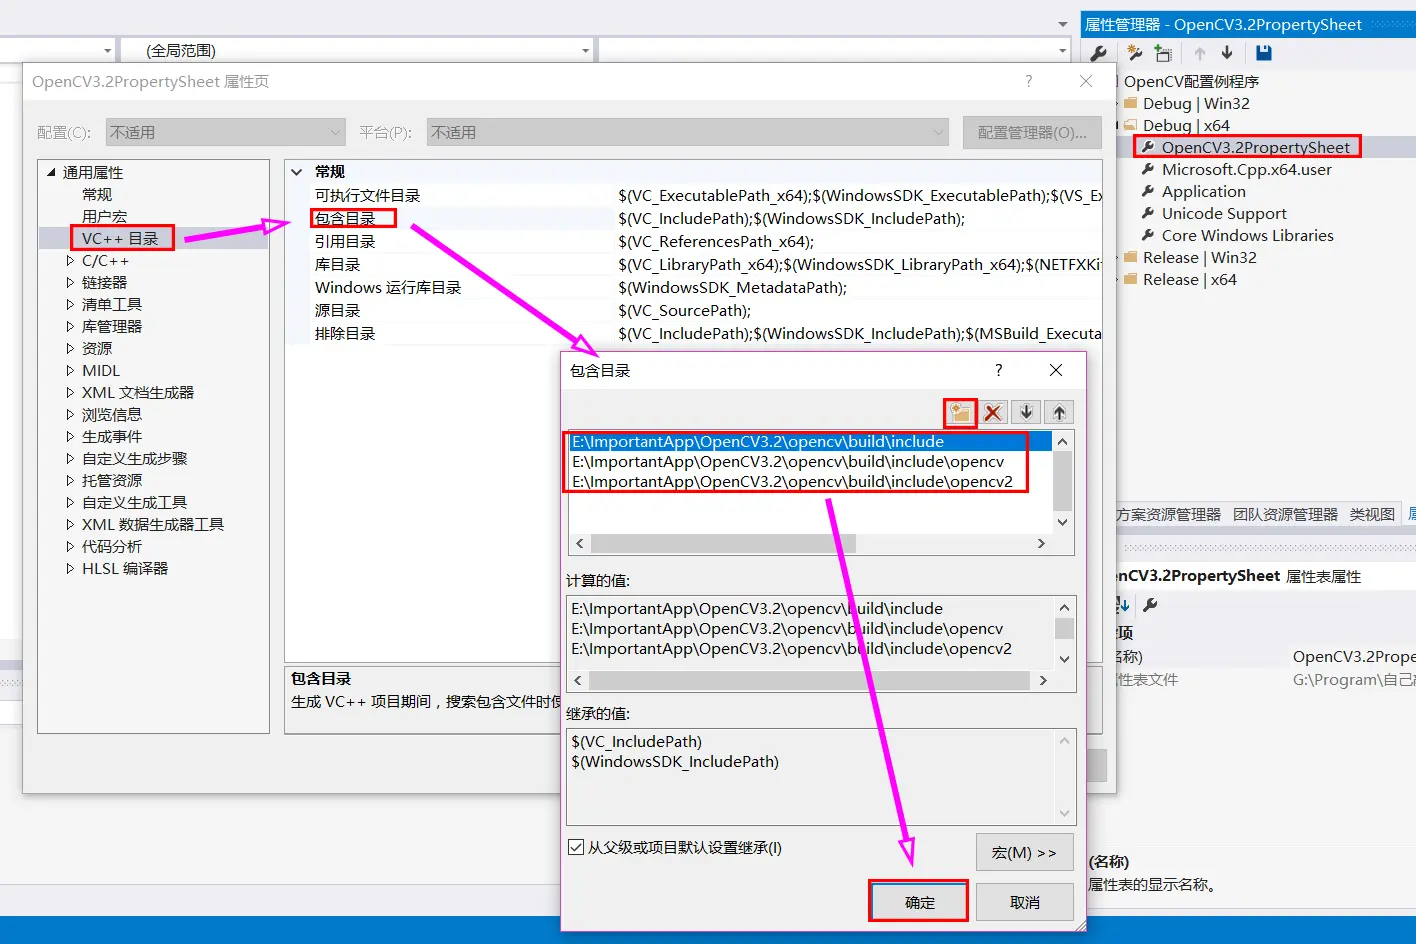
Task: Add new project property sheet icon
Action: 1134,53
